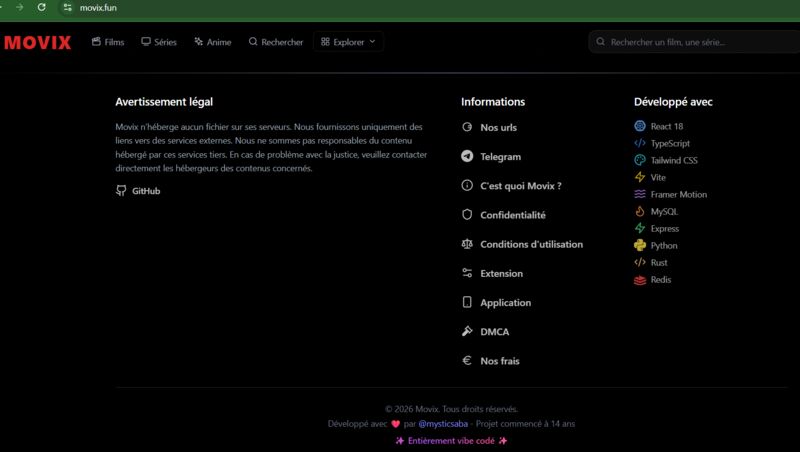Open C'est quoi Movix ? page
The width and height of the screenshot is (800, 452).
pos(511,186)
